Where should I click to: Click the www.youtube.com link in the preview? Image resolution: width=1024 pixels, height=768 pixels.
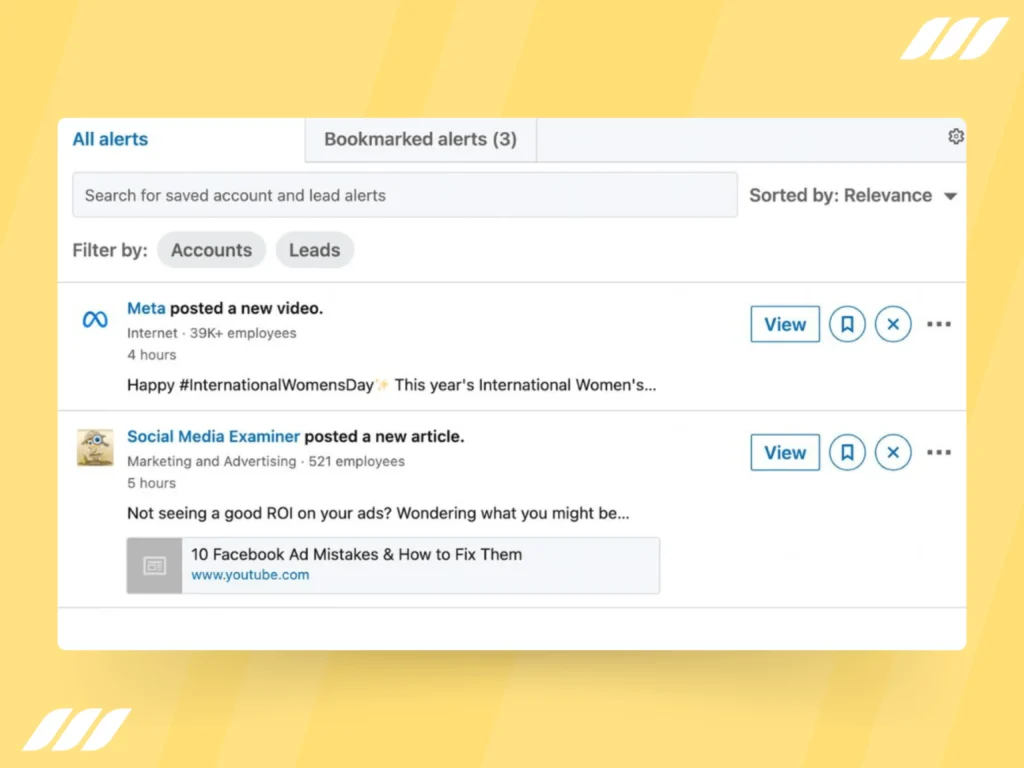tap(250, 575)
